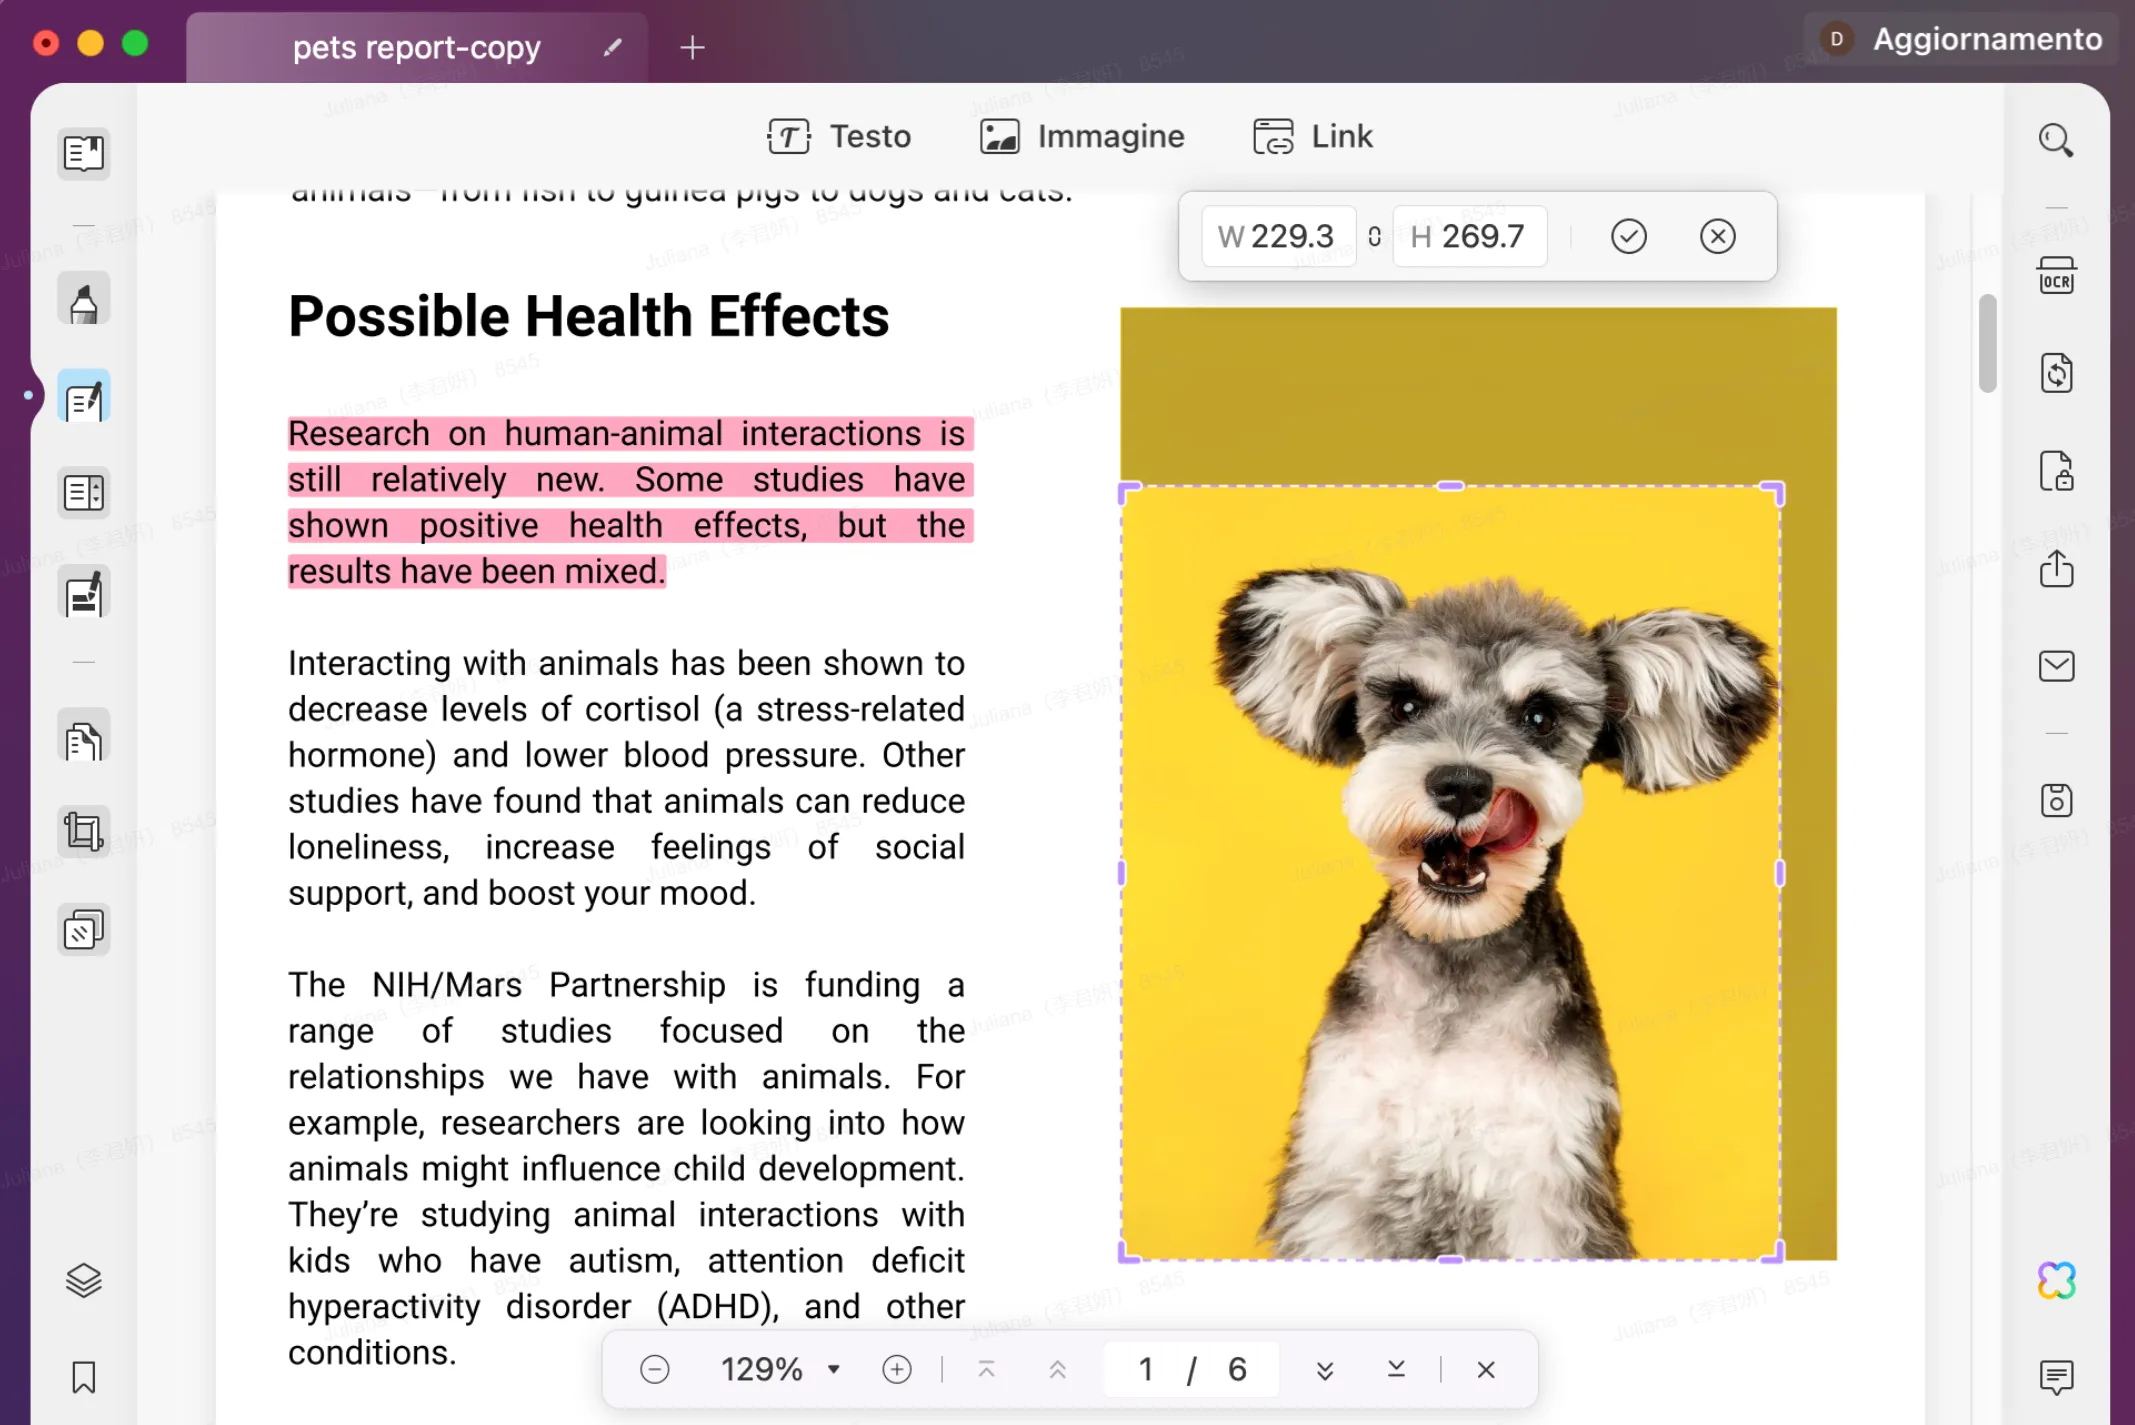This screenshot has height=1425, width=2135.
Task: Click the highlighted pink text paragraph
Action: 625,501
